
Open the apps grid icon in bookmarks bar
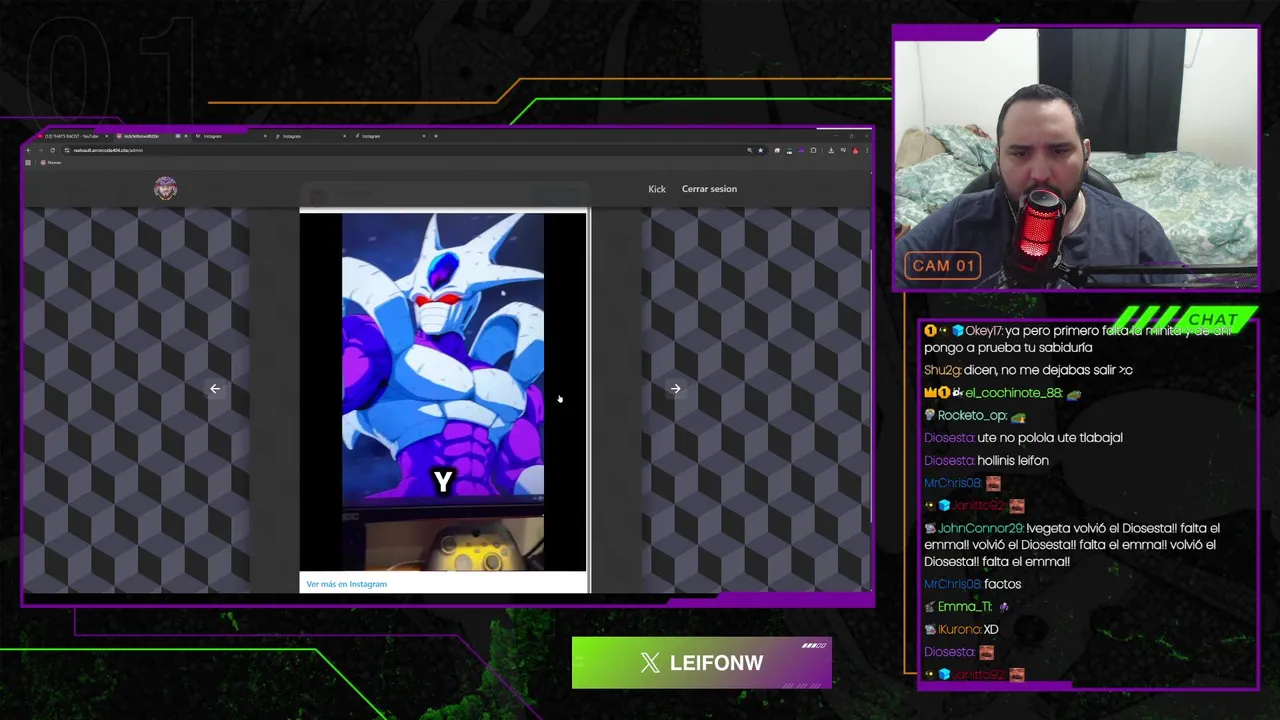coord(28,162)
